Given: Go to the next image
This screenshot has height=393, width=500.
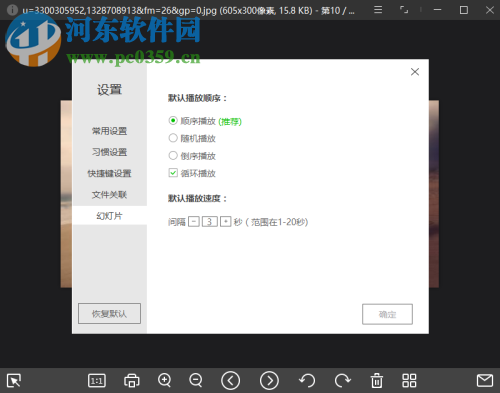Looking at the screenshot, I should (269, 380).
